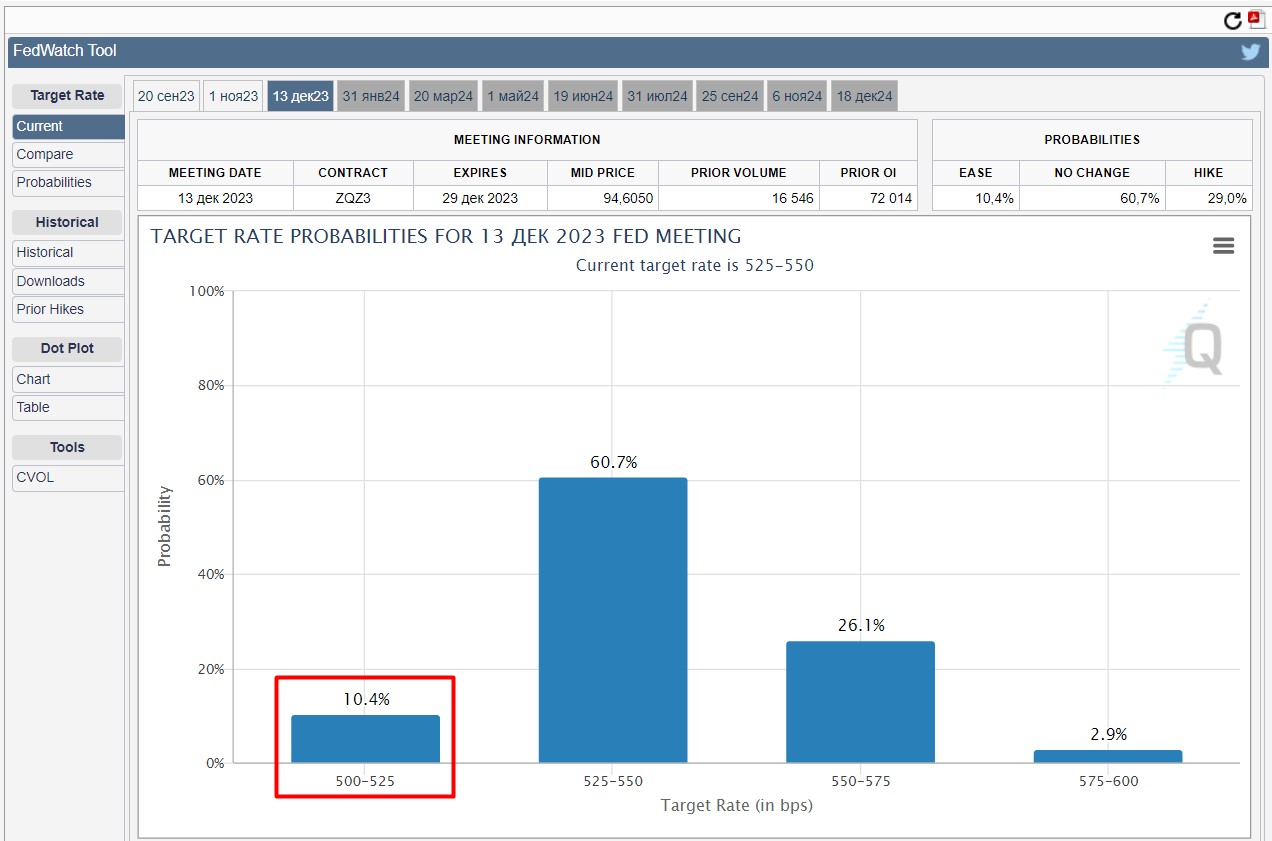Select Current under Target Rate
Image resolution: width=1272 pixels, height=841 pixels.
[x=68, y=126]
